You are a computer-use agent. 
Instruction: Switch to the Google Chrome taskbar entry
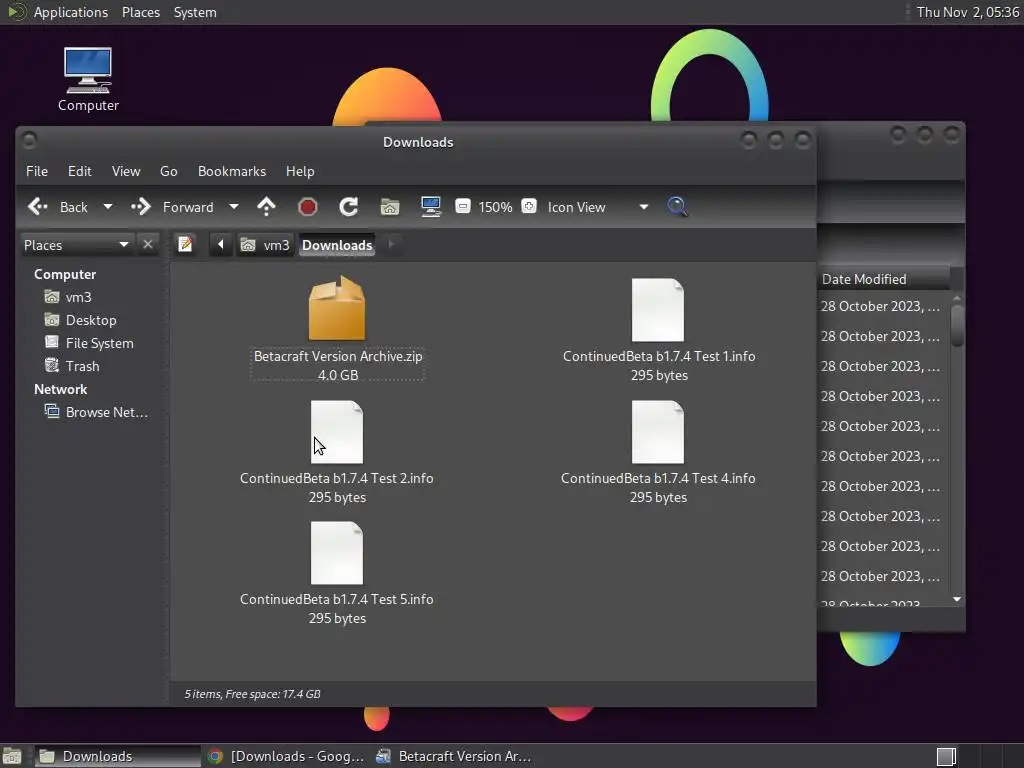click(285, 756)
